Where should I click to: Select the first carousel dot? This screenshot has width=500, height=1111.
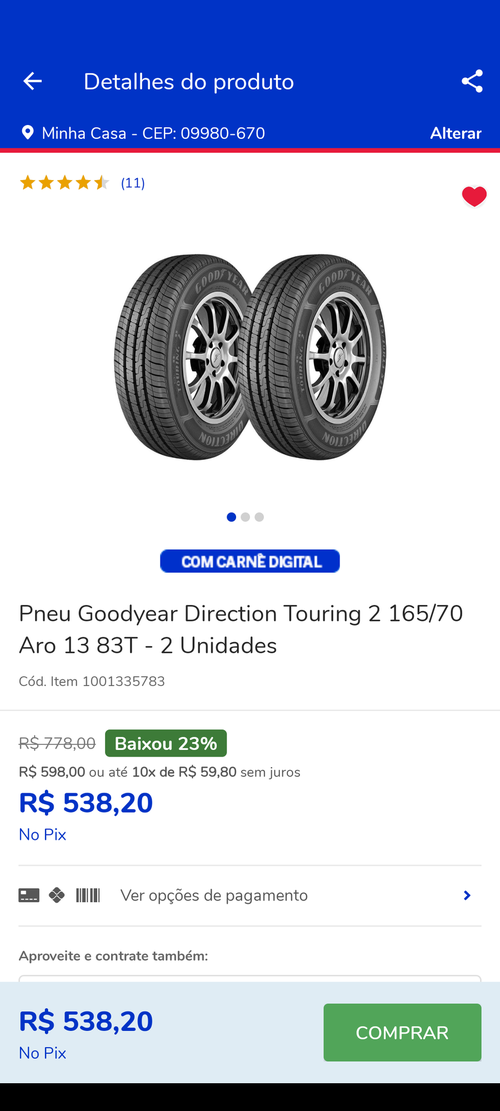pyautogui.click(x=231, y=517)
